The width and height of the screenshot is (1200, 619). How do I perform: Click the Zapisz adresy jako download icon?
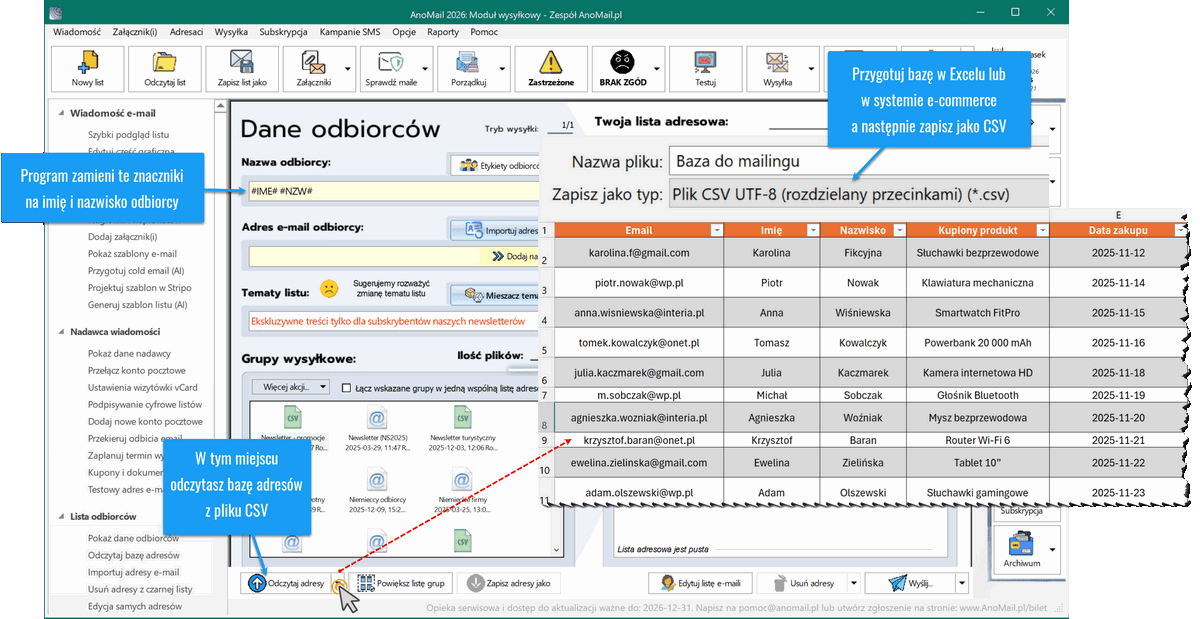(x=476, y=583)
